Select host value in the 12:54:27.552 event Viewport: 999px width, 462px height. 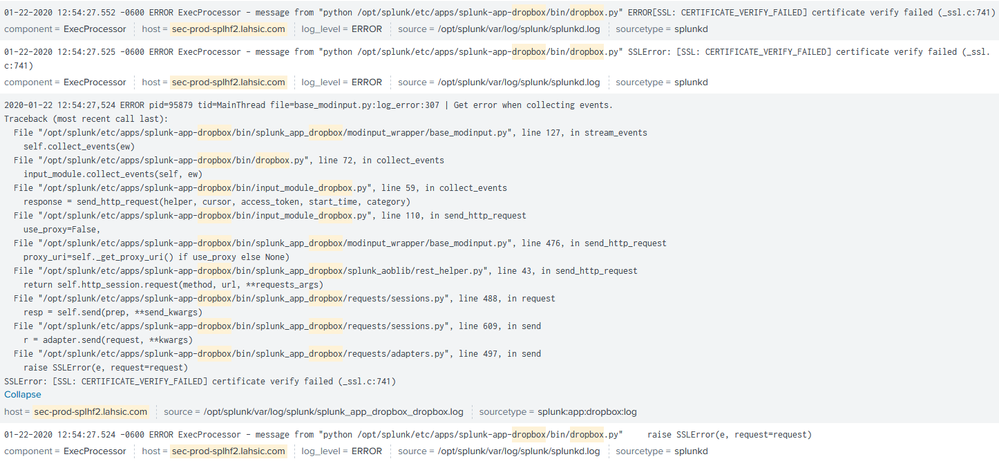point(228,29)
